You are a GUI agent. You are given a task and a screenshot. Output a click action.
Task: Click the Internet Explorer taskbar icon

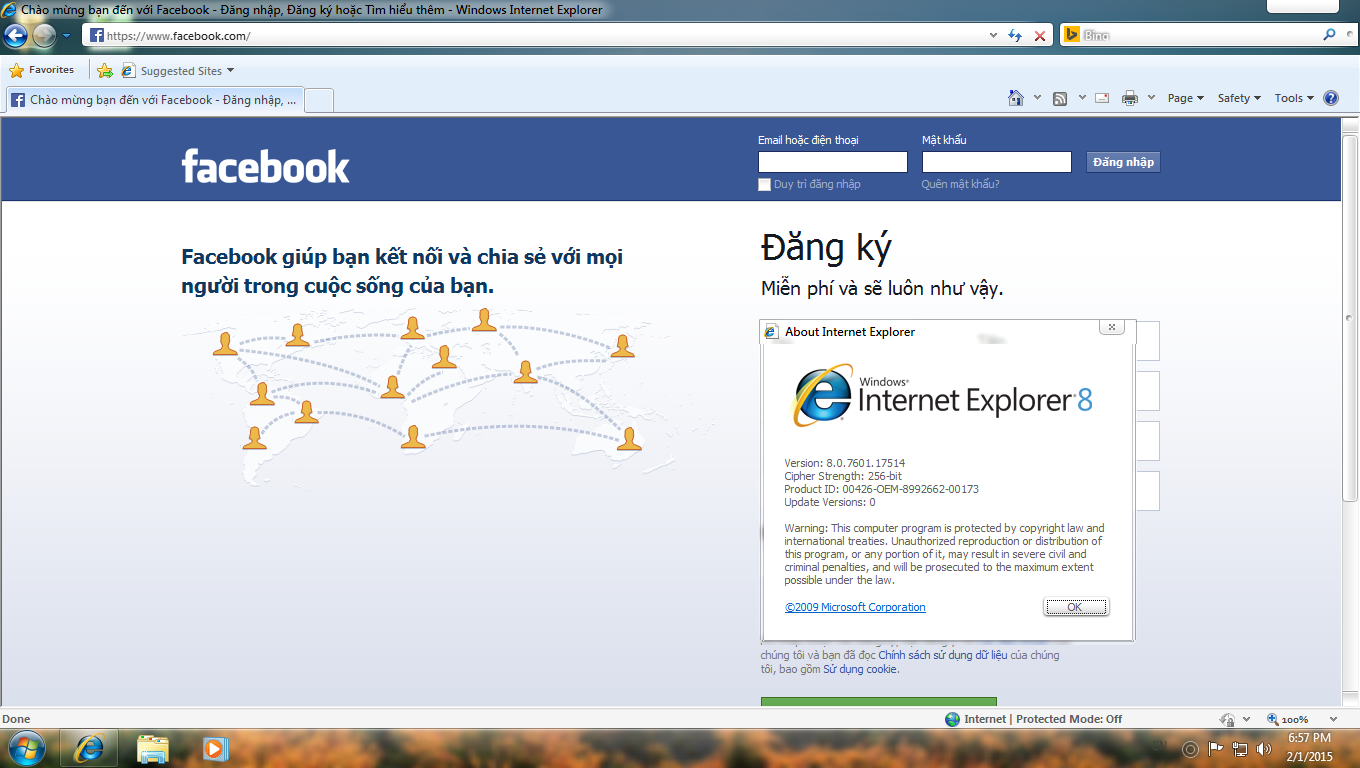[x=89, y=748]
